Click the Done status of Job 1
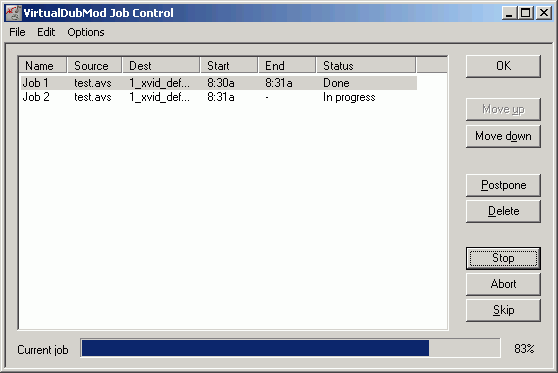The height and width of the screenshot is (373, 558). point(336,83)
